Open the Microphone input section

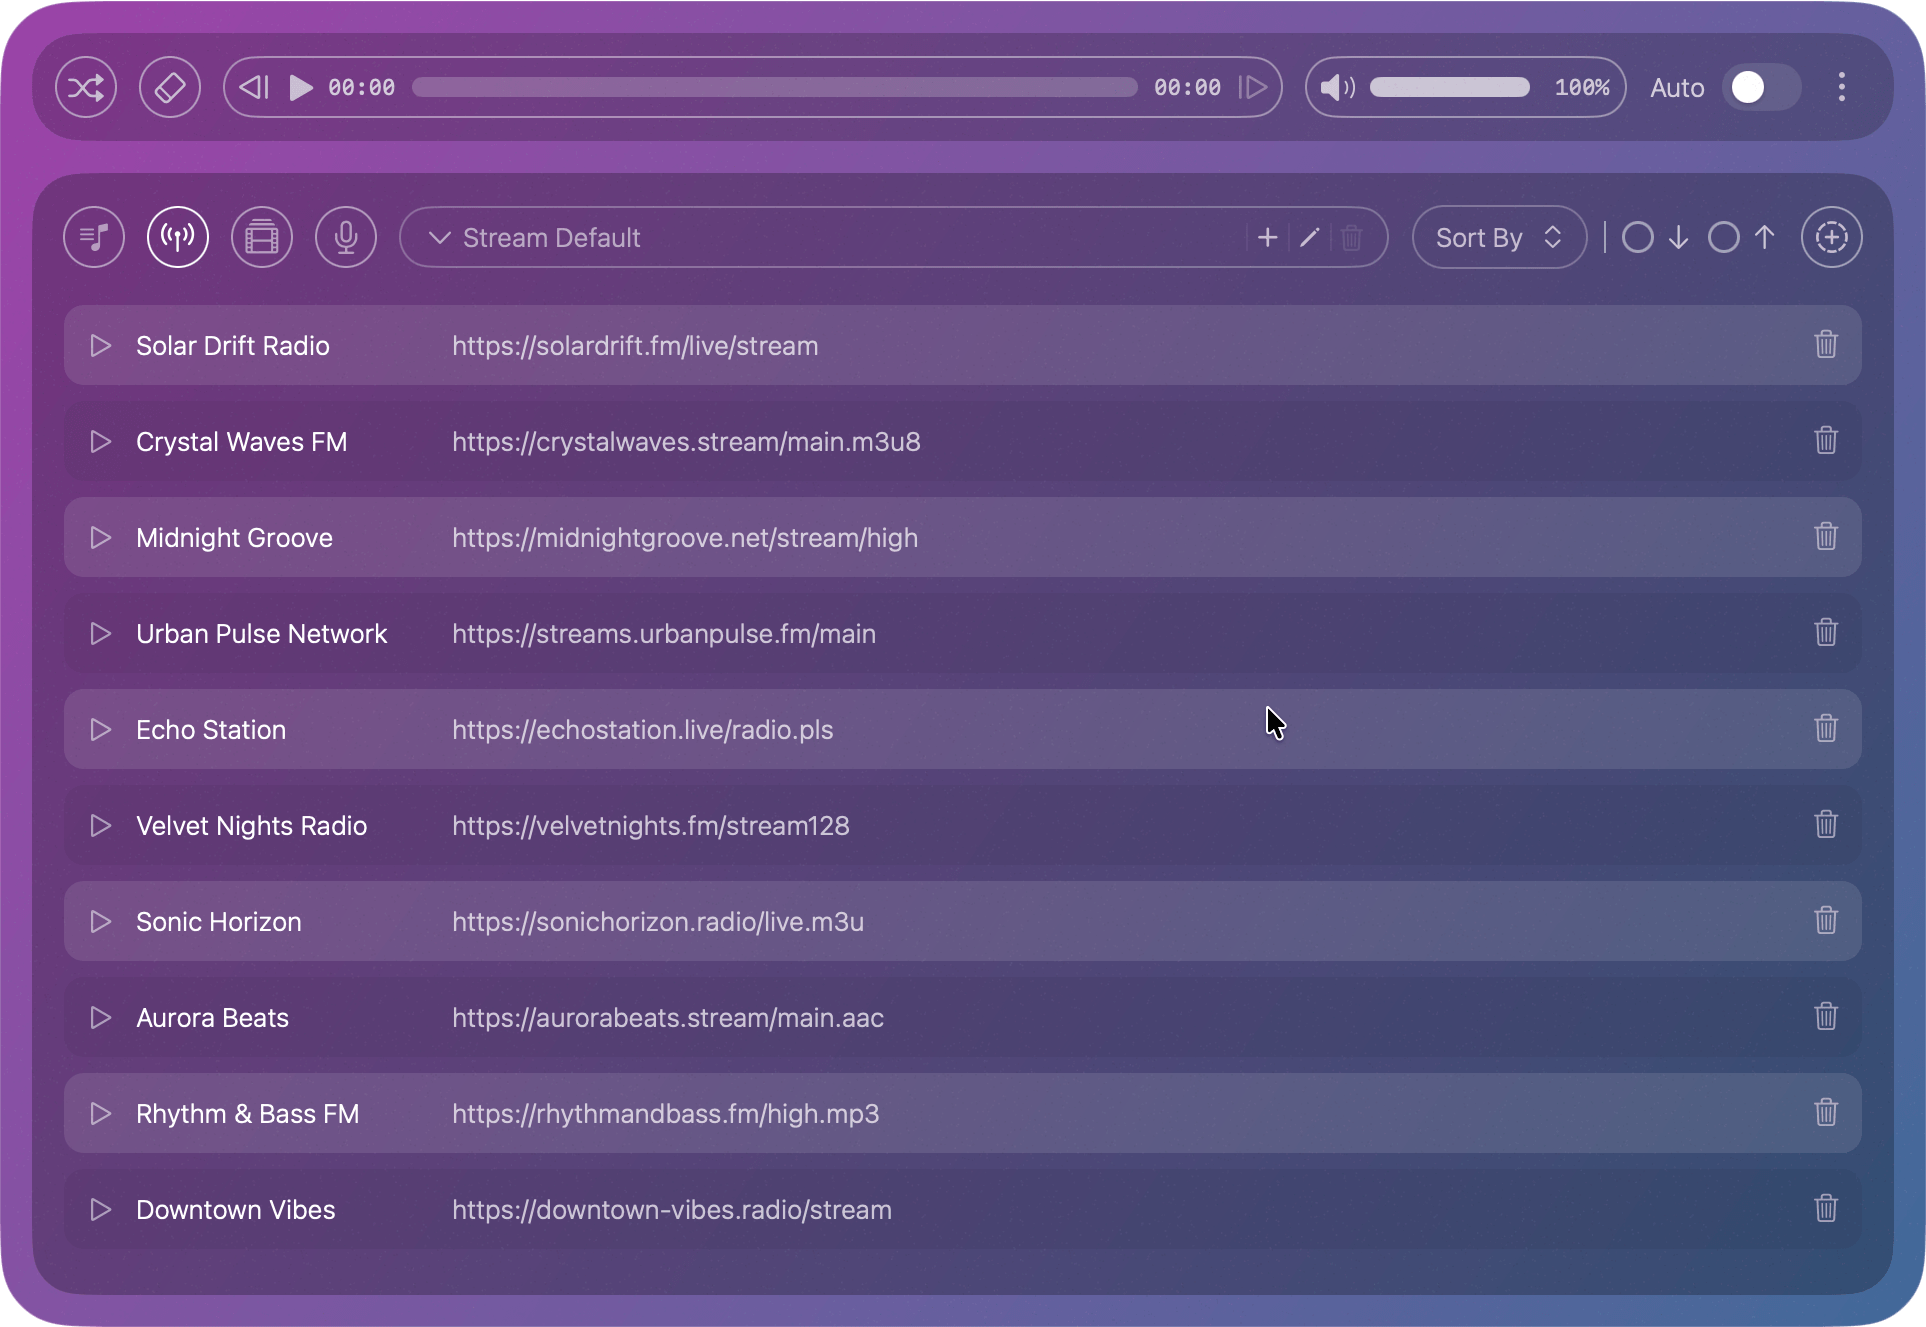345,237
